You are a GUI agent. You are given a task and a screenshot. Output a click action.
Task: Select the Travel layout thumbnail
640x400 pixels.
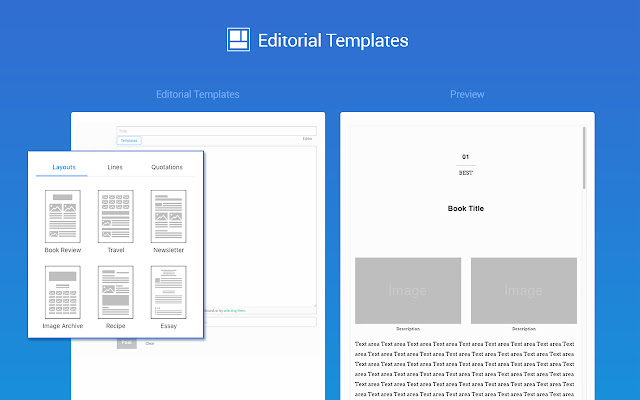[x=116, y=216]
